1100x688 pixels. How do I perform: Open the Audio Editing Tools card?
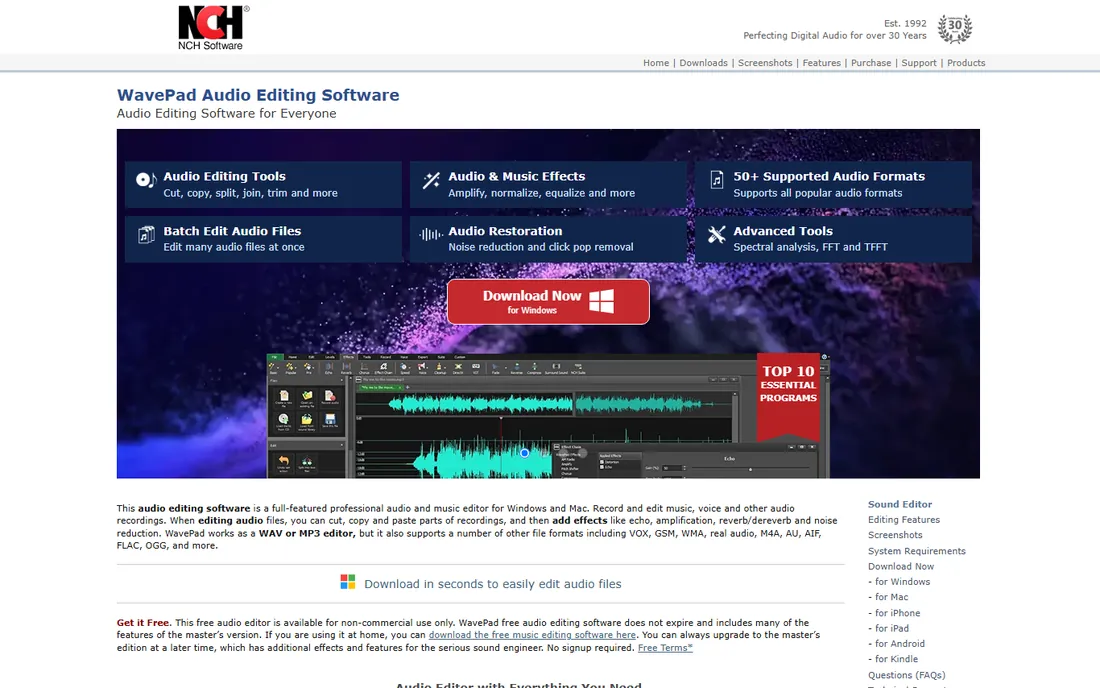263,184
